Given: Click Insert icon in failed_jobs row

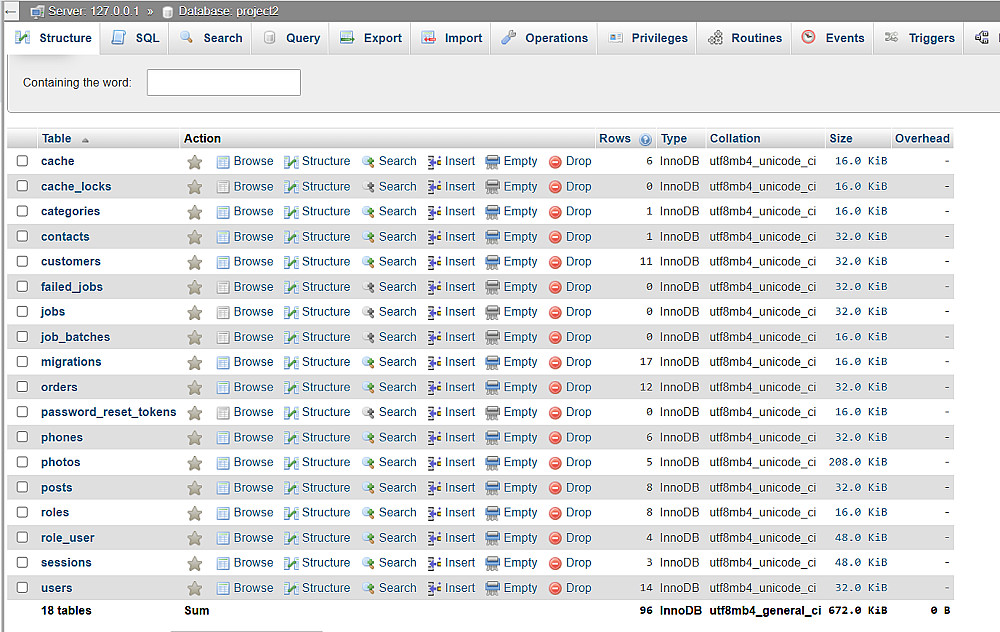Looking at the screenshot, I should coord(434,288).
